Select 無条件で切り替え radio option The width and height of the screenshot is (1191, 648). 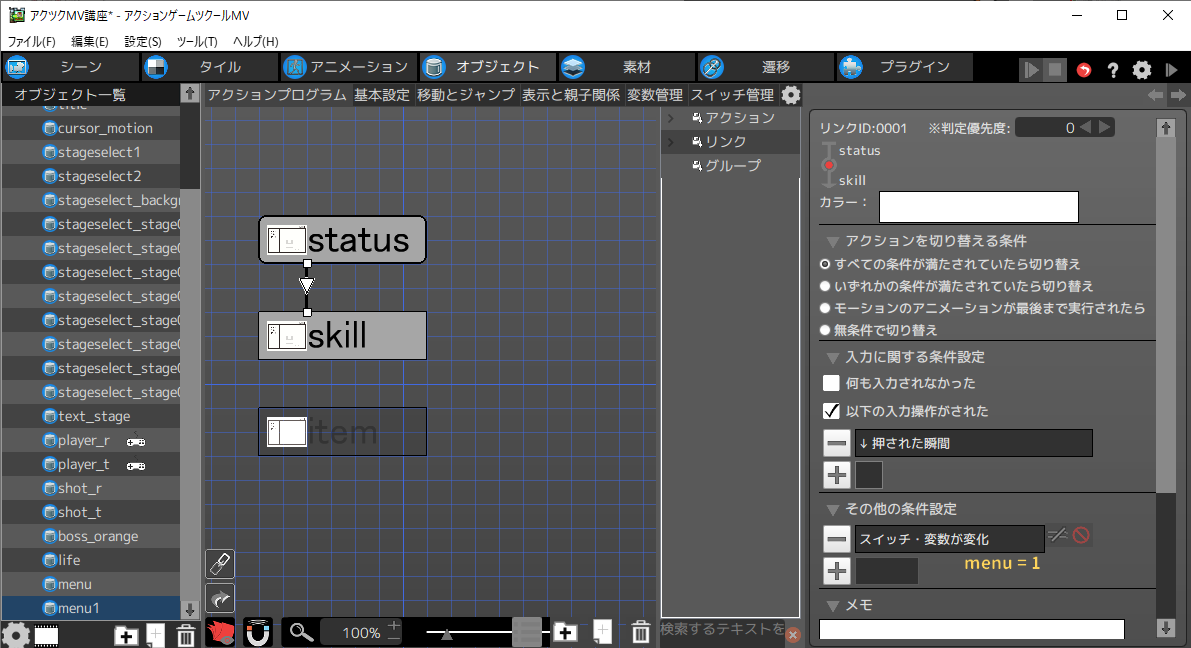[x=825, y=330]
